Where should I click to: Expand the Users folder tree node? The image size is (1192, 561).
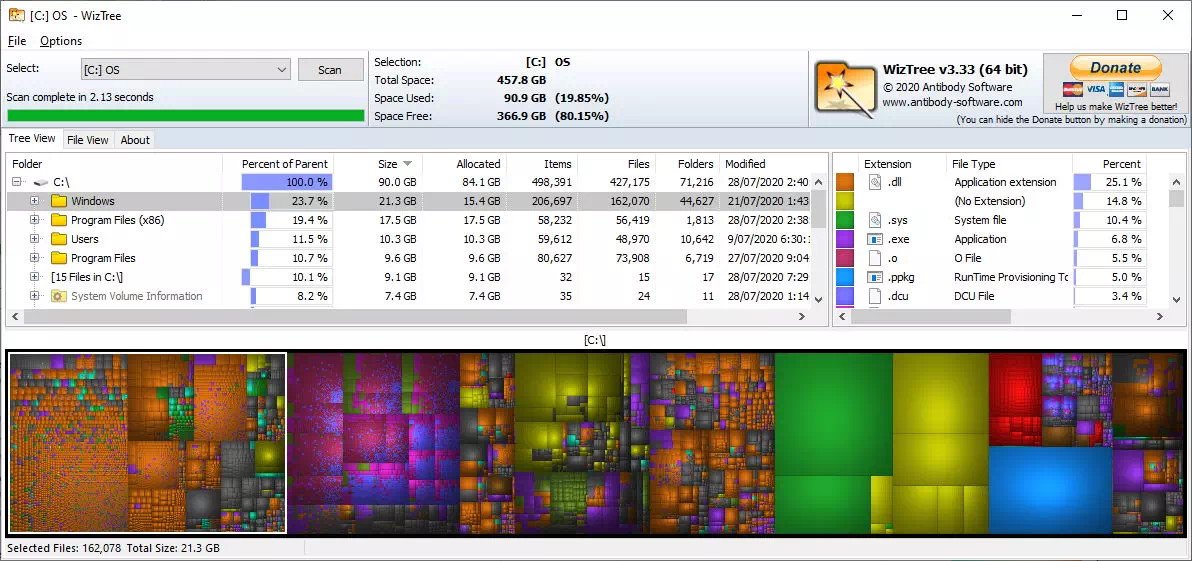click(34, 239)
